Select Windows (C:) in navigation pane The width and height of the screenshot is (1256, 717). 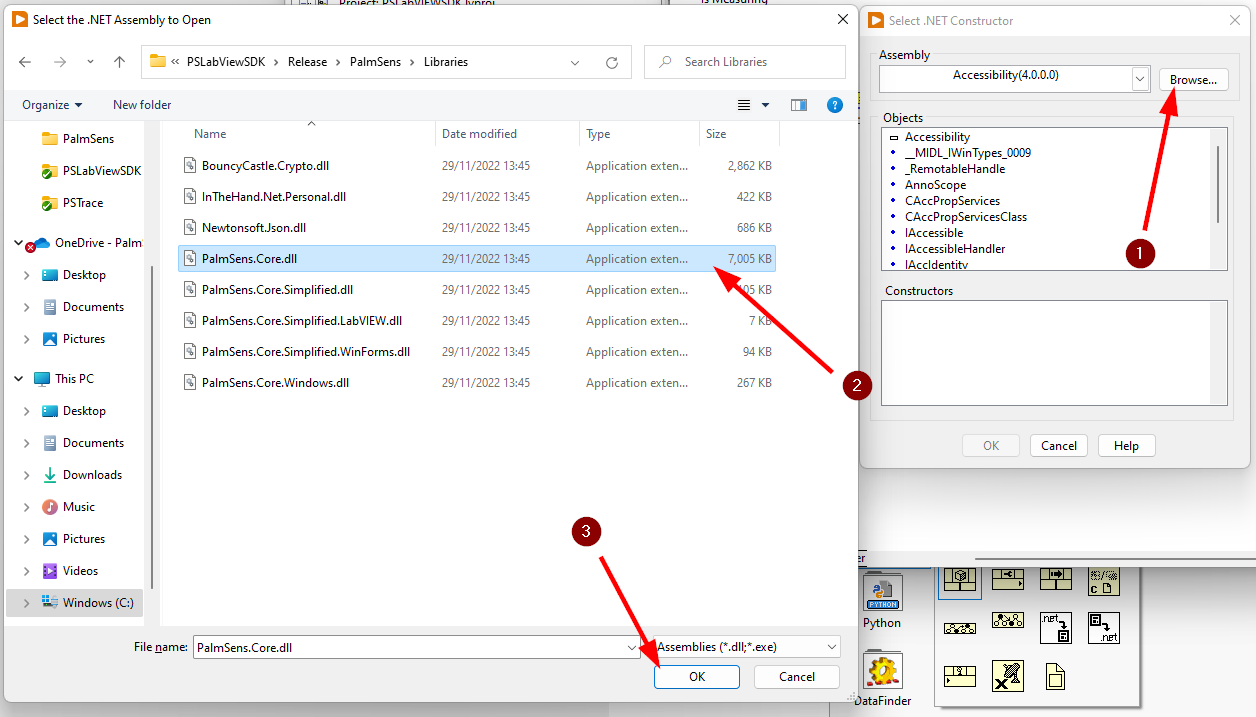click(97, 603)
